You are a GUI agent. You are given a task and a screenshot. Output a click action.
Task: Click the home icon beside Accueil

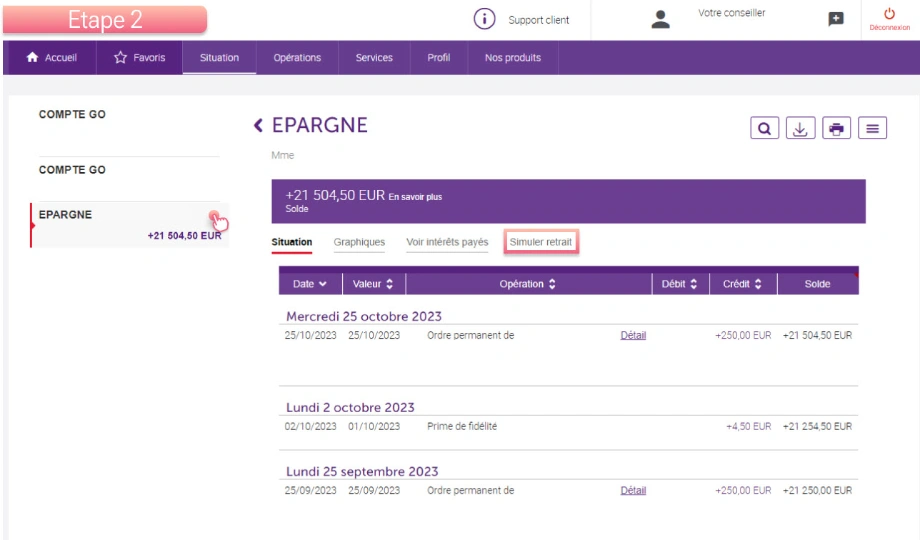click(x=32, y=57)
